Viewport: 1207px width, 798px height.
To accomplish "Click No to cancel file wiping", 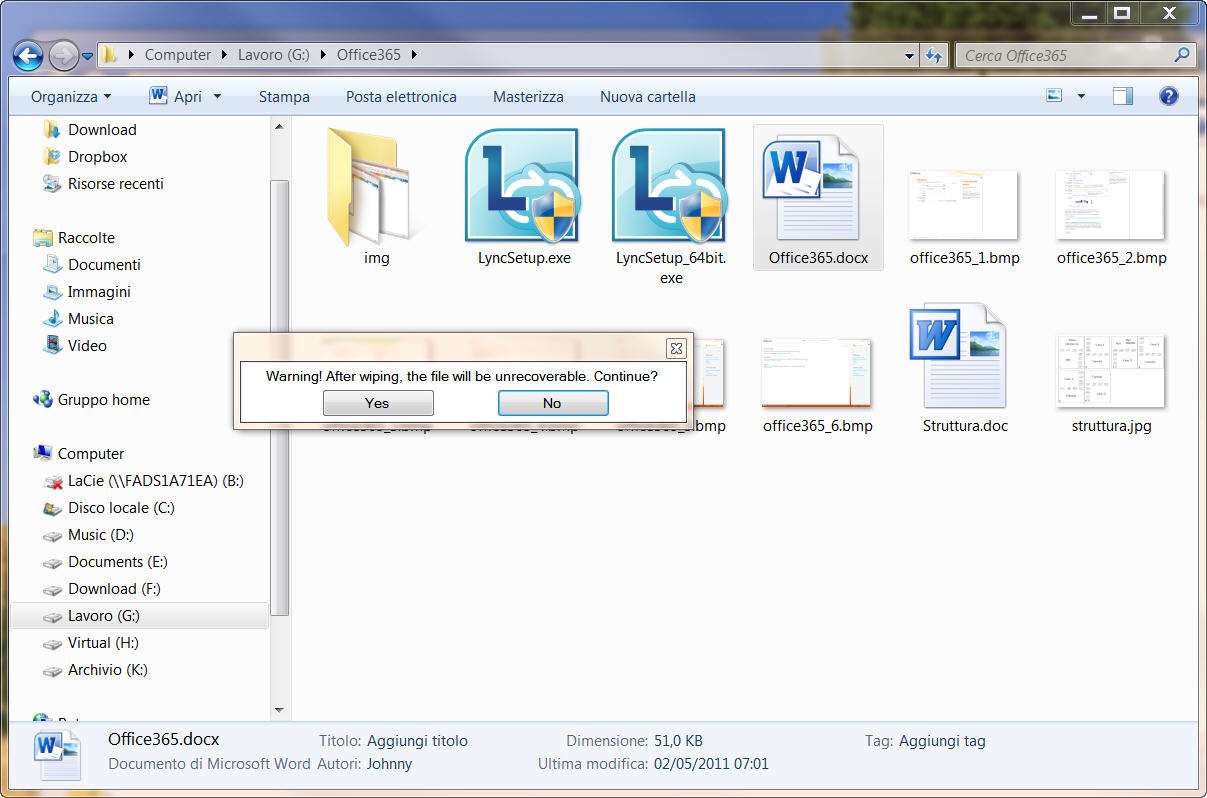I will [x=552, y=403].
